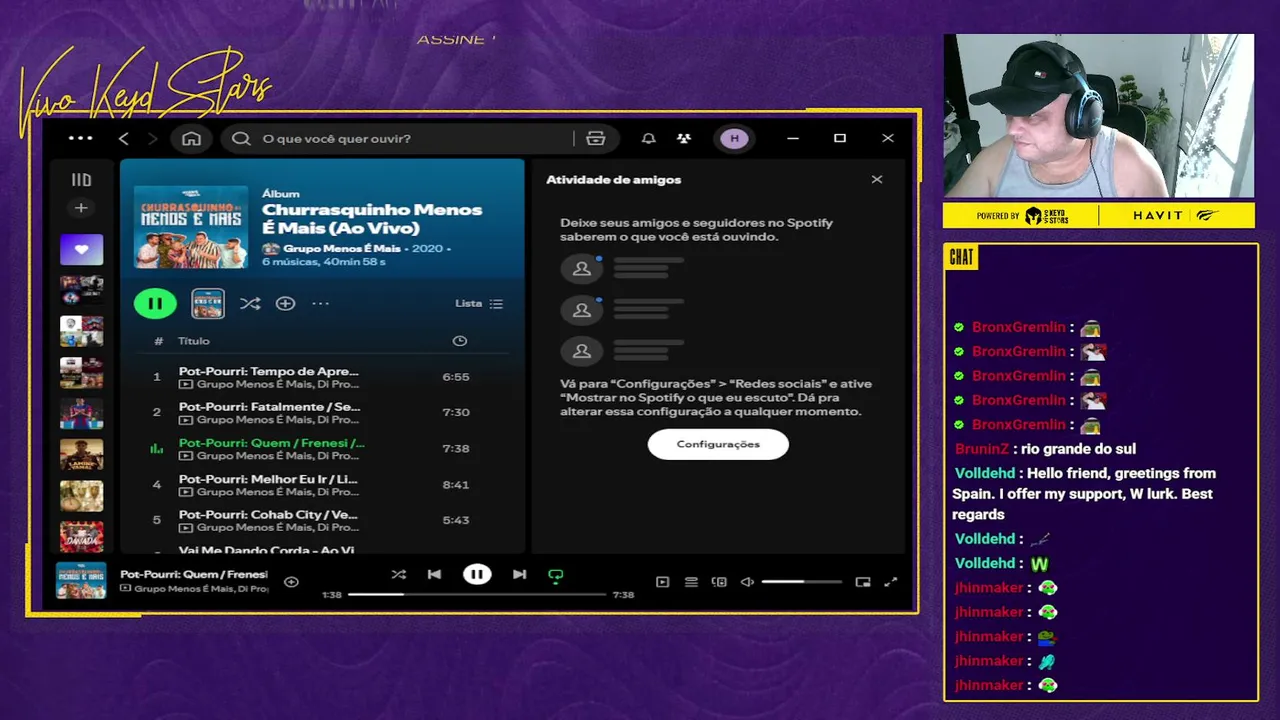
Task: Skip to previous track
Action: click(434, 574)
